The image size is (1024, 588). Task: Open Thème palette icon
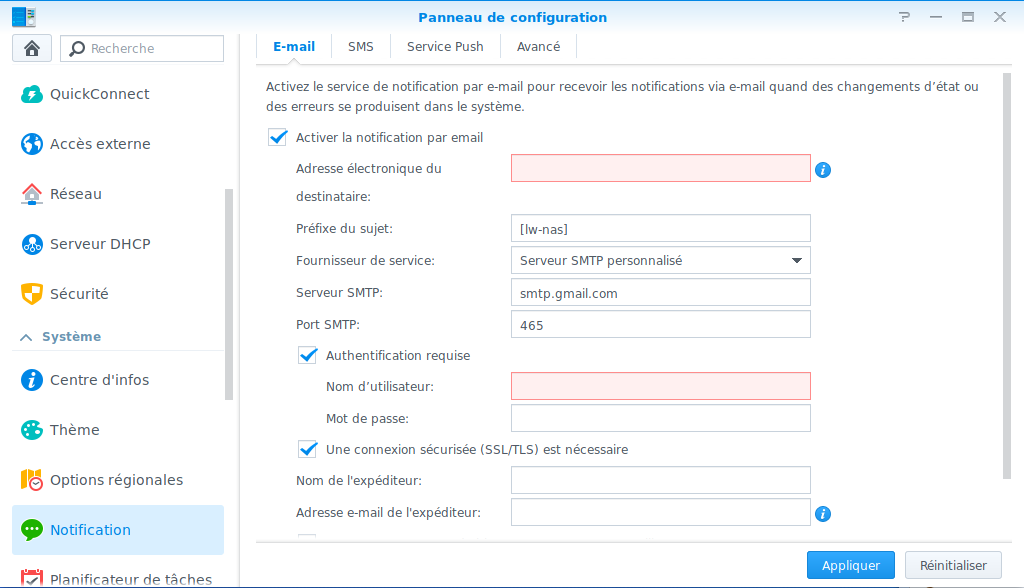[32, 430]
